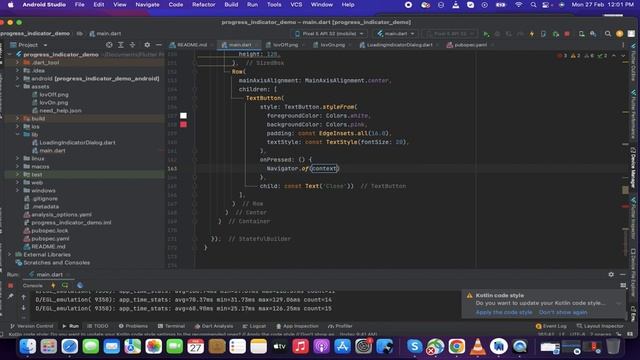Collapse the lib folder
Screen dimensions: 640x360
pos(18,134)
